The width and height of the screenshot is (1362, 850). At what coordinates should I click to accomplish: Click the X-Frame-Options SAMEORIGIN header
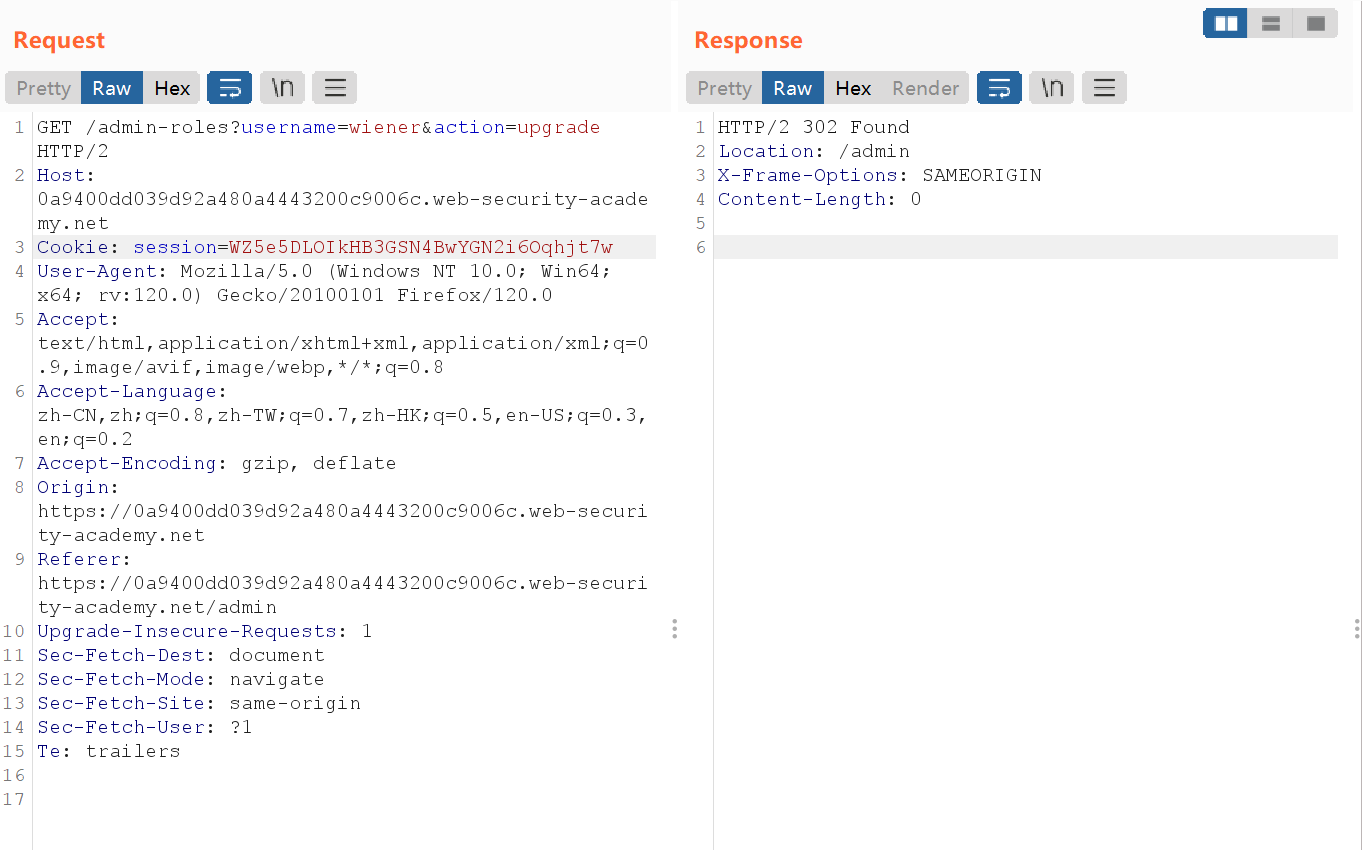pyautogui.click(x=880, y=175)
